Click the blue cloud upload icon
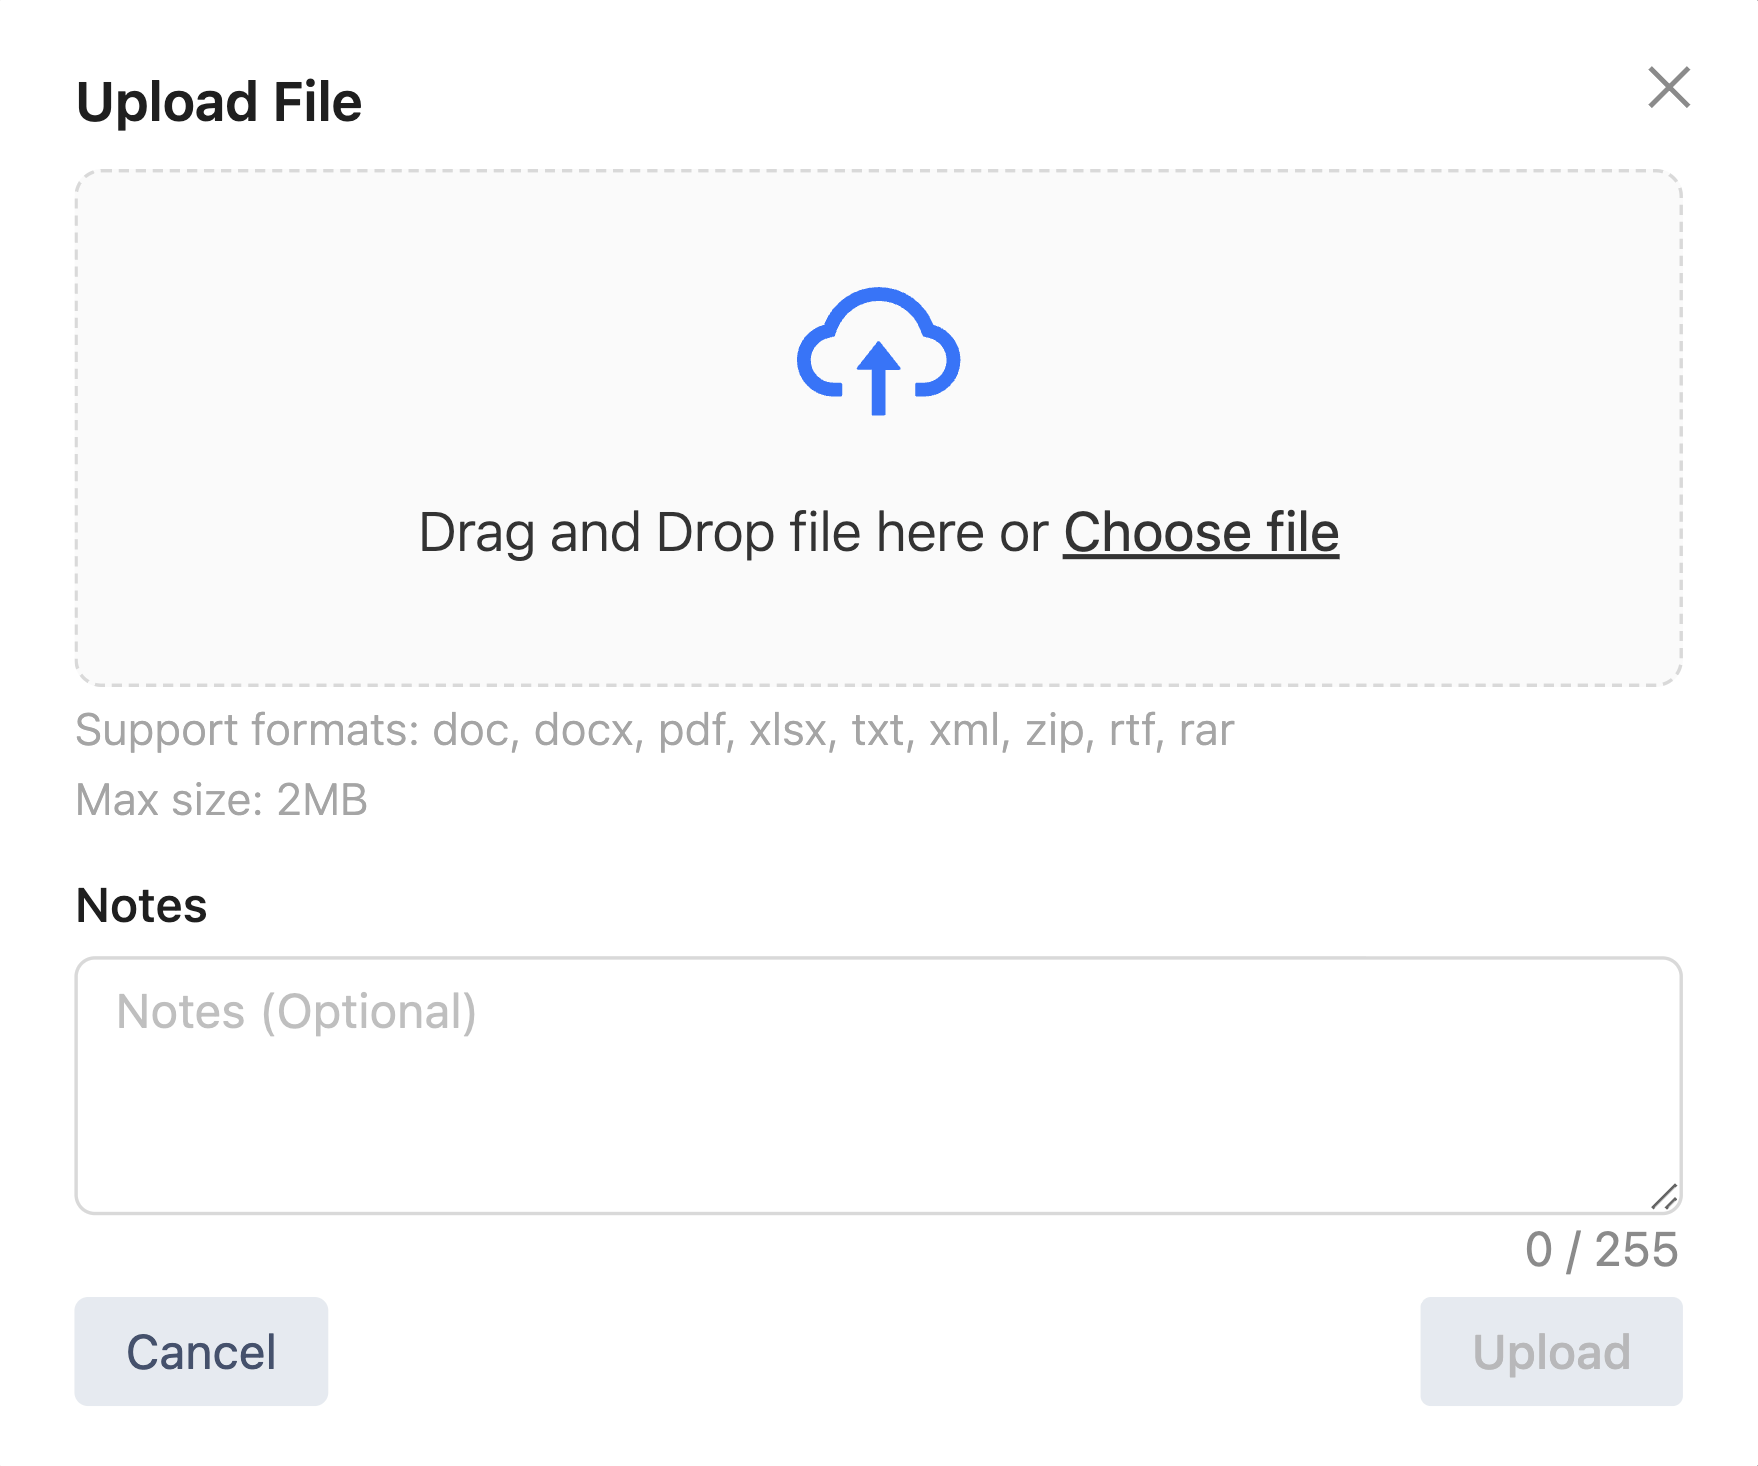The width and height of the screenshot is (1758, 1466). click(878, 351)
